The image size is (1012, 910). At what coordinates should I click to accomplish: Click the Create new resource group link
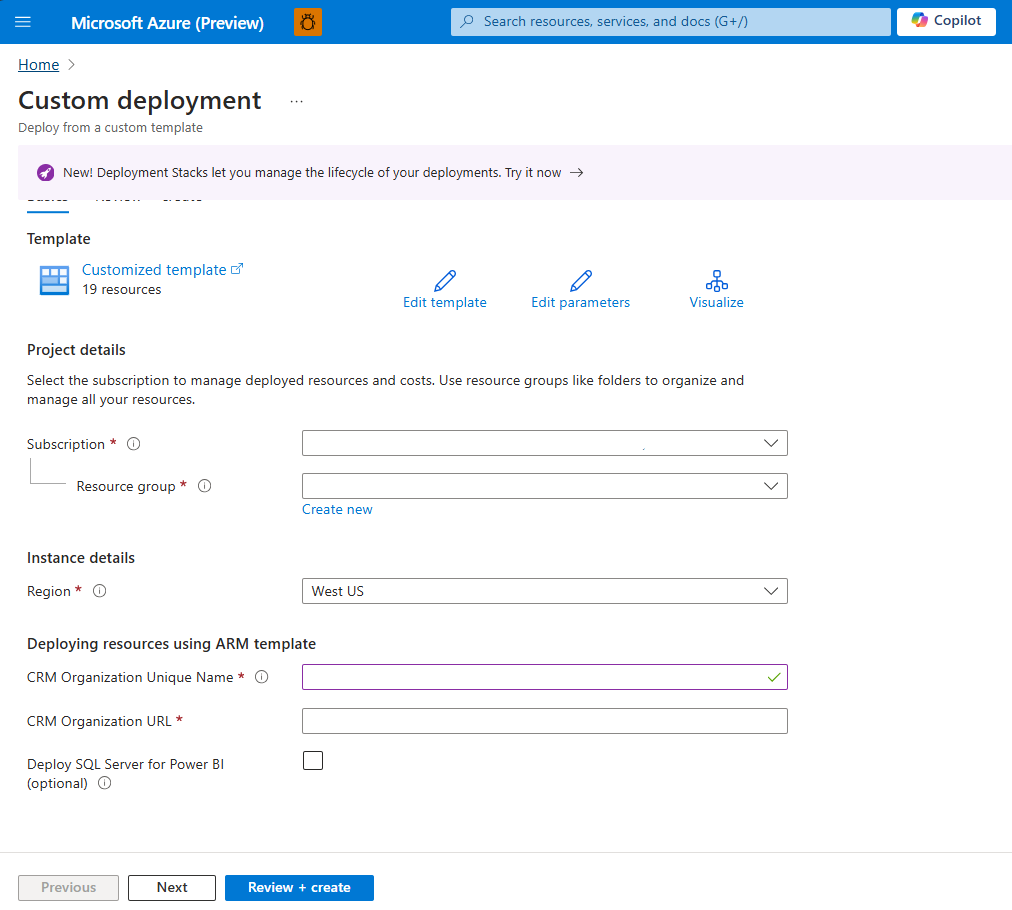point(337,509)
